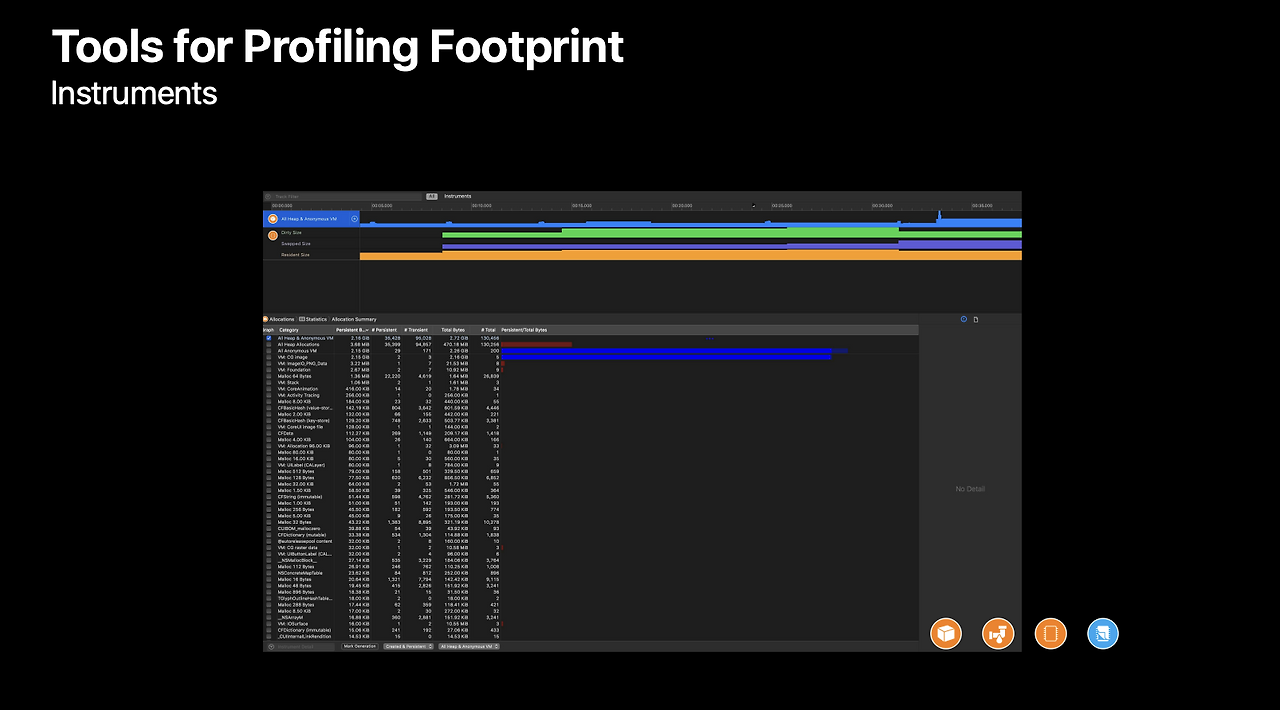Open the Allocations breadcrumb menu
This screenshot has width=1280, height=710.
[x=281, y=319]
